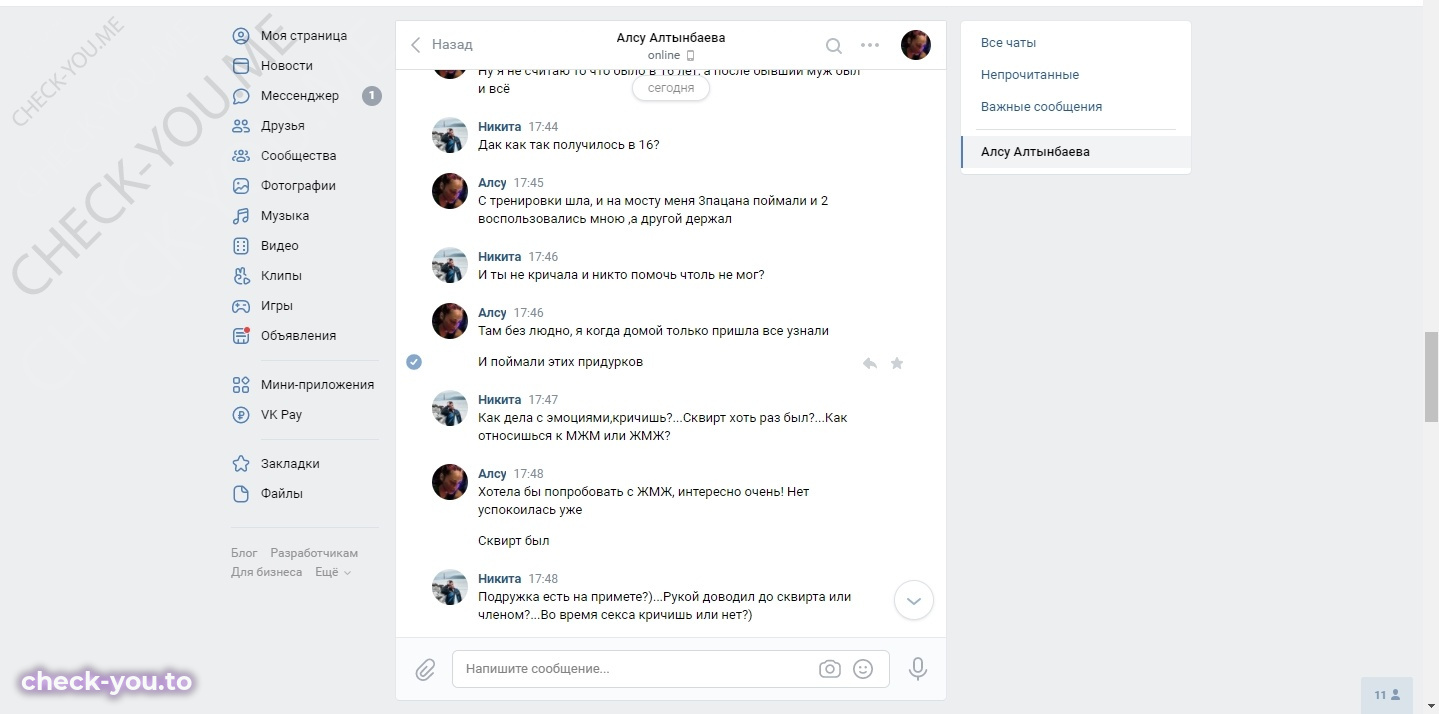
Task: Reply to the 'И поймали этих придурков' message
Action: [x=870, y=363]
